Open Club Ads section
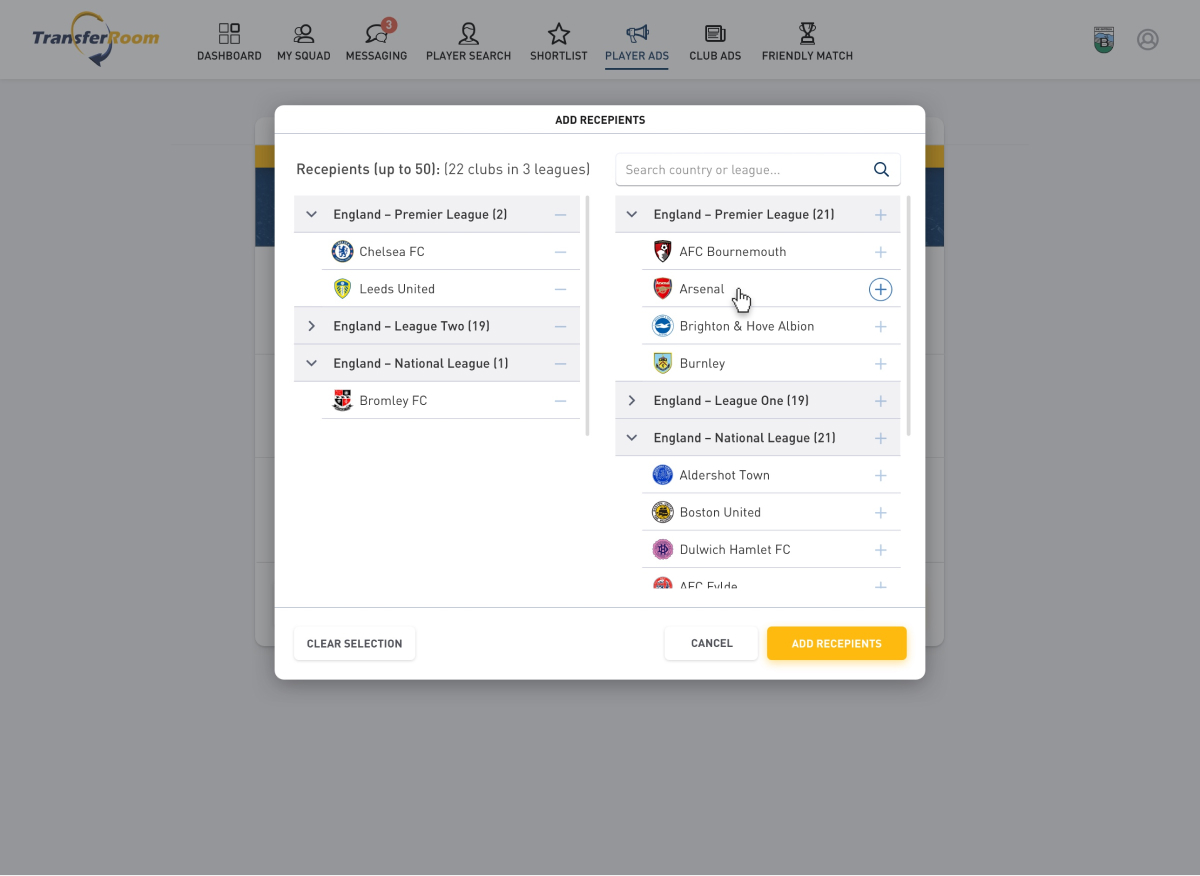The width and height of the screenshot is (1200, 876). click(715, 42)
